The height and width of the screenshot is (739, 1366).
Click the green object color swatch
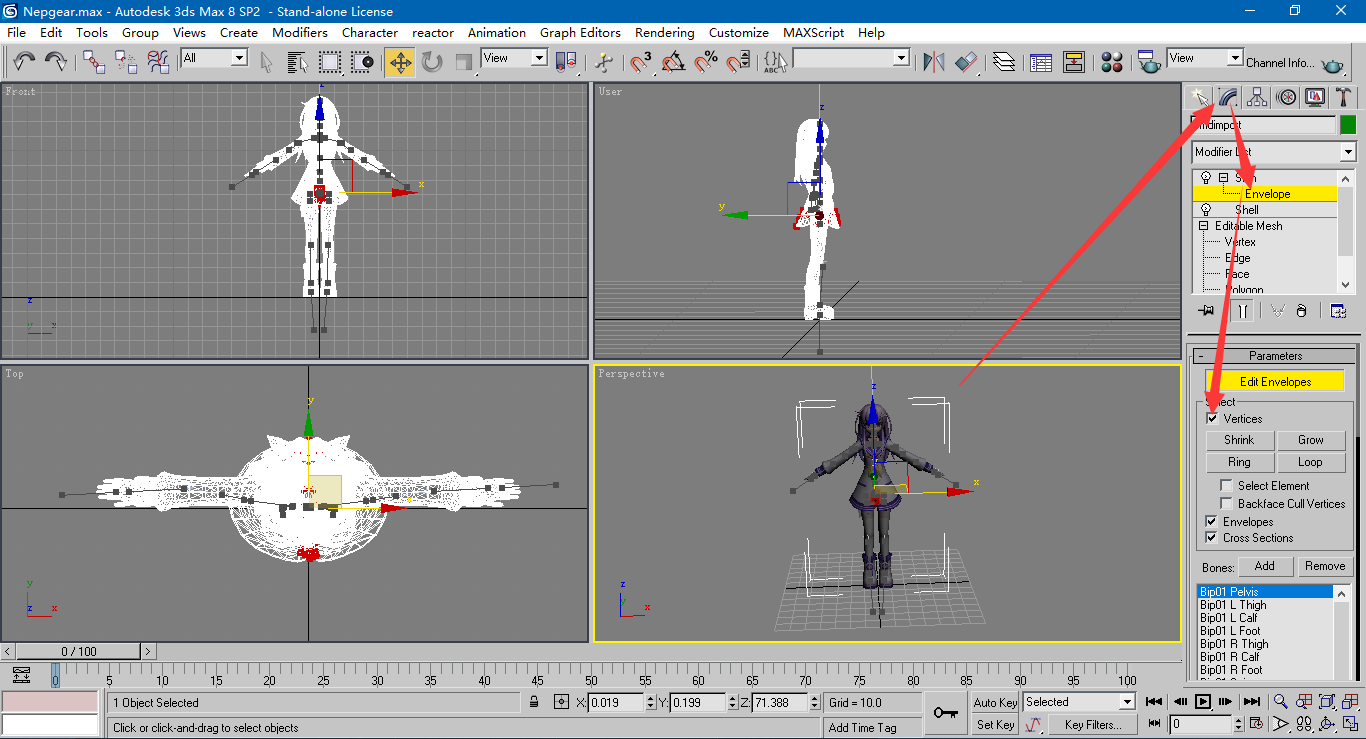[x=1347, y=125]
